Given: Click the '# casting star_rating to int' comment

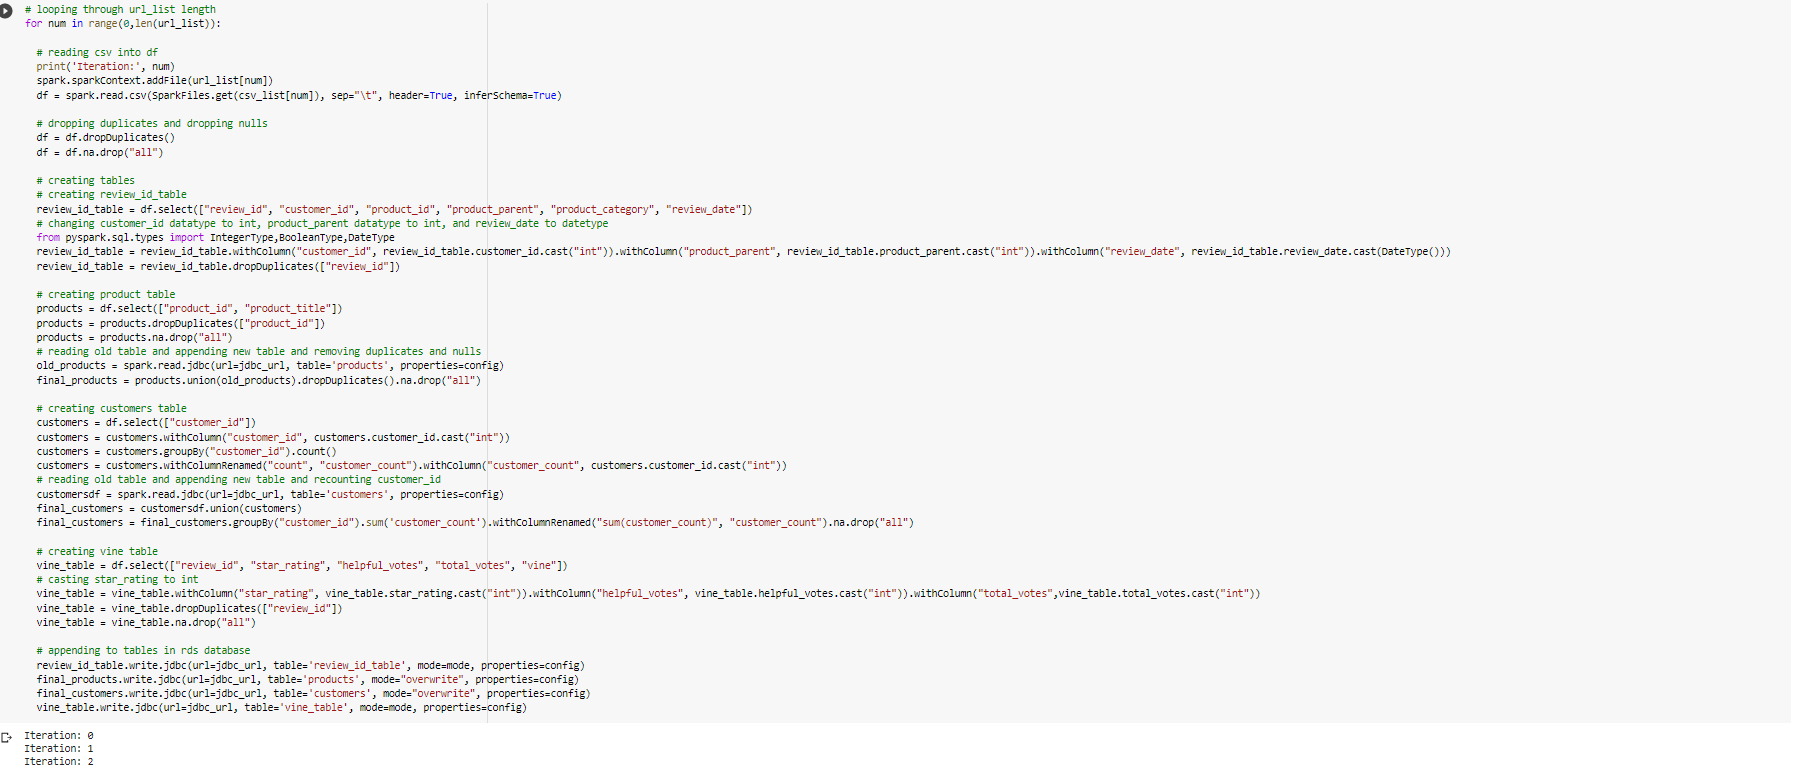Looking at the screenshot, I should tap(118, 580).
